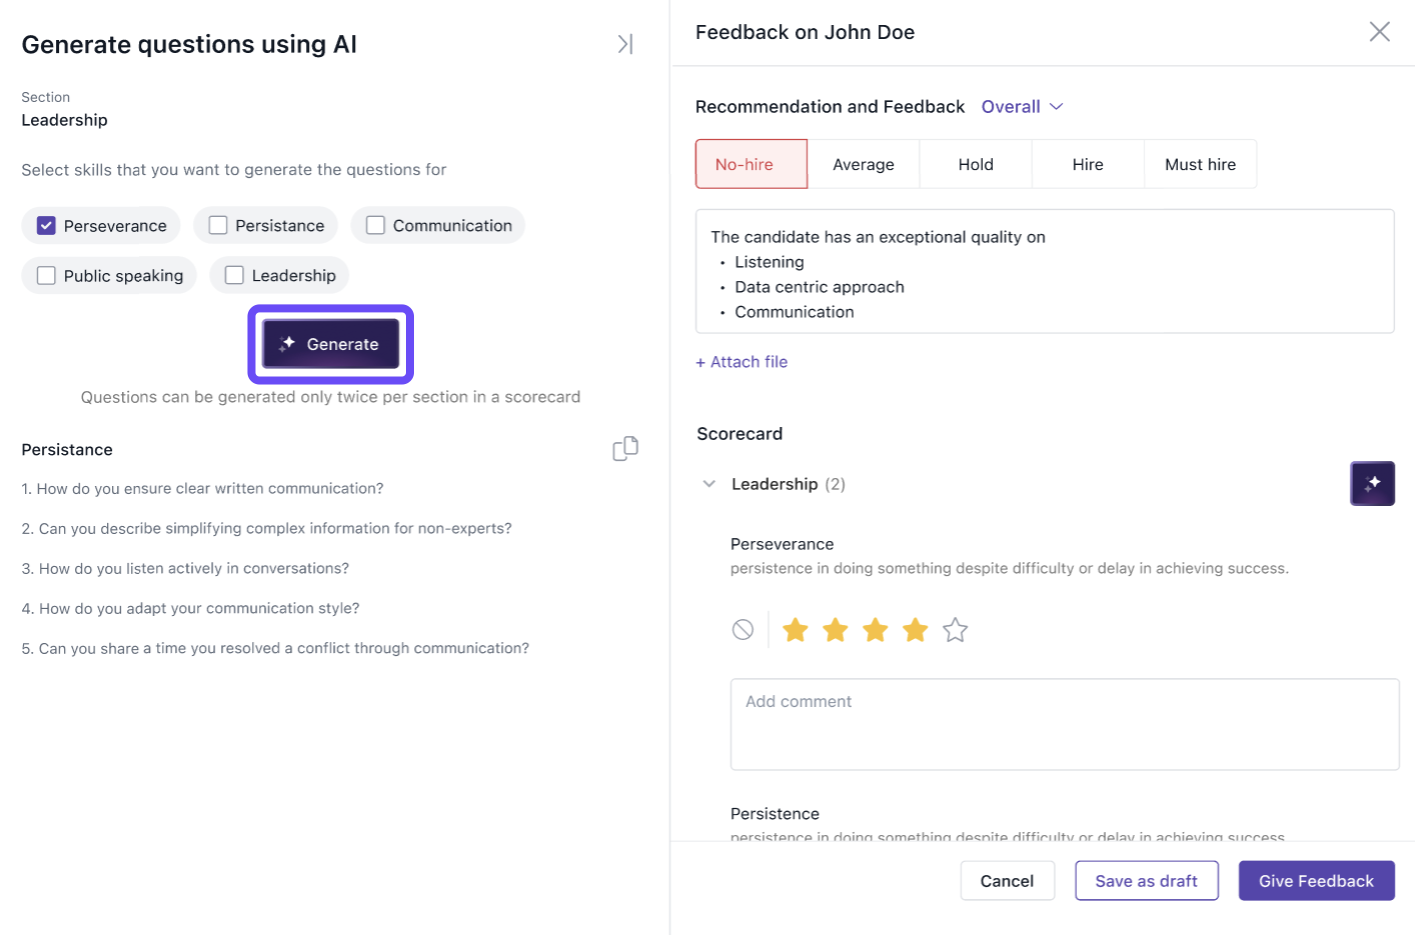
Task: Tick the Leadership skill checkbox
Action: 234,276
